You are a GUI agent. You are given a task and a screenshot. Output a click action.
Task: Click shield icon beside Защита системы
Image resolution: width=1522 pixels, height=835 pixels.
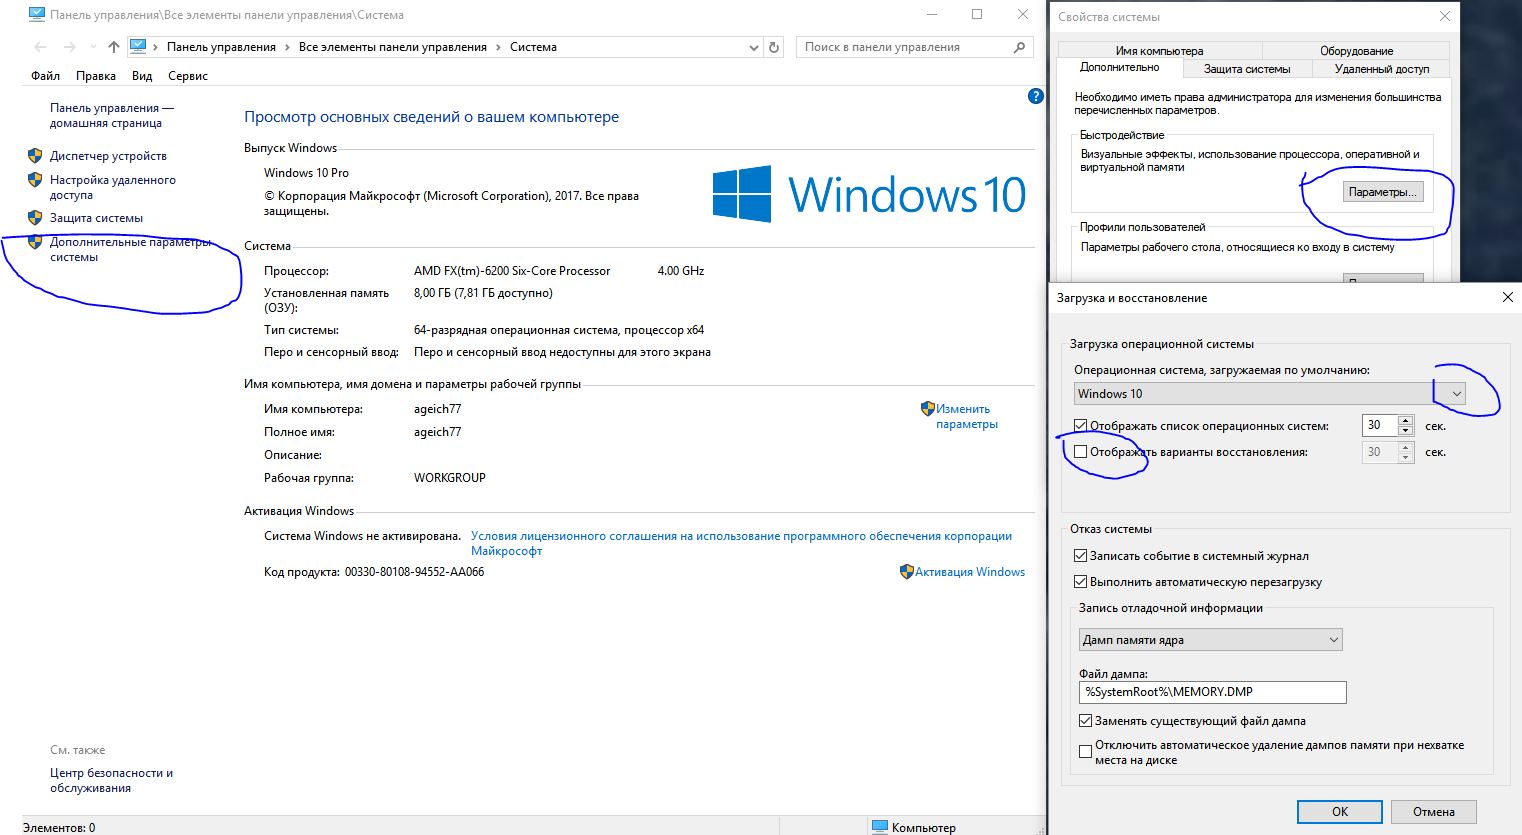coord(35,218)
